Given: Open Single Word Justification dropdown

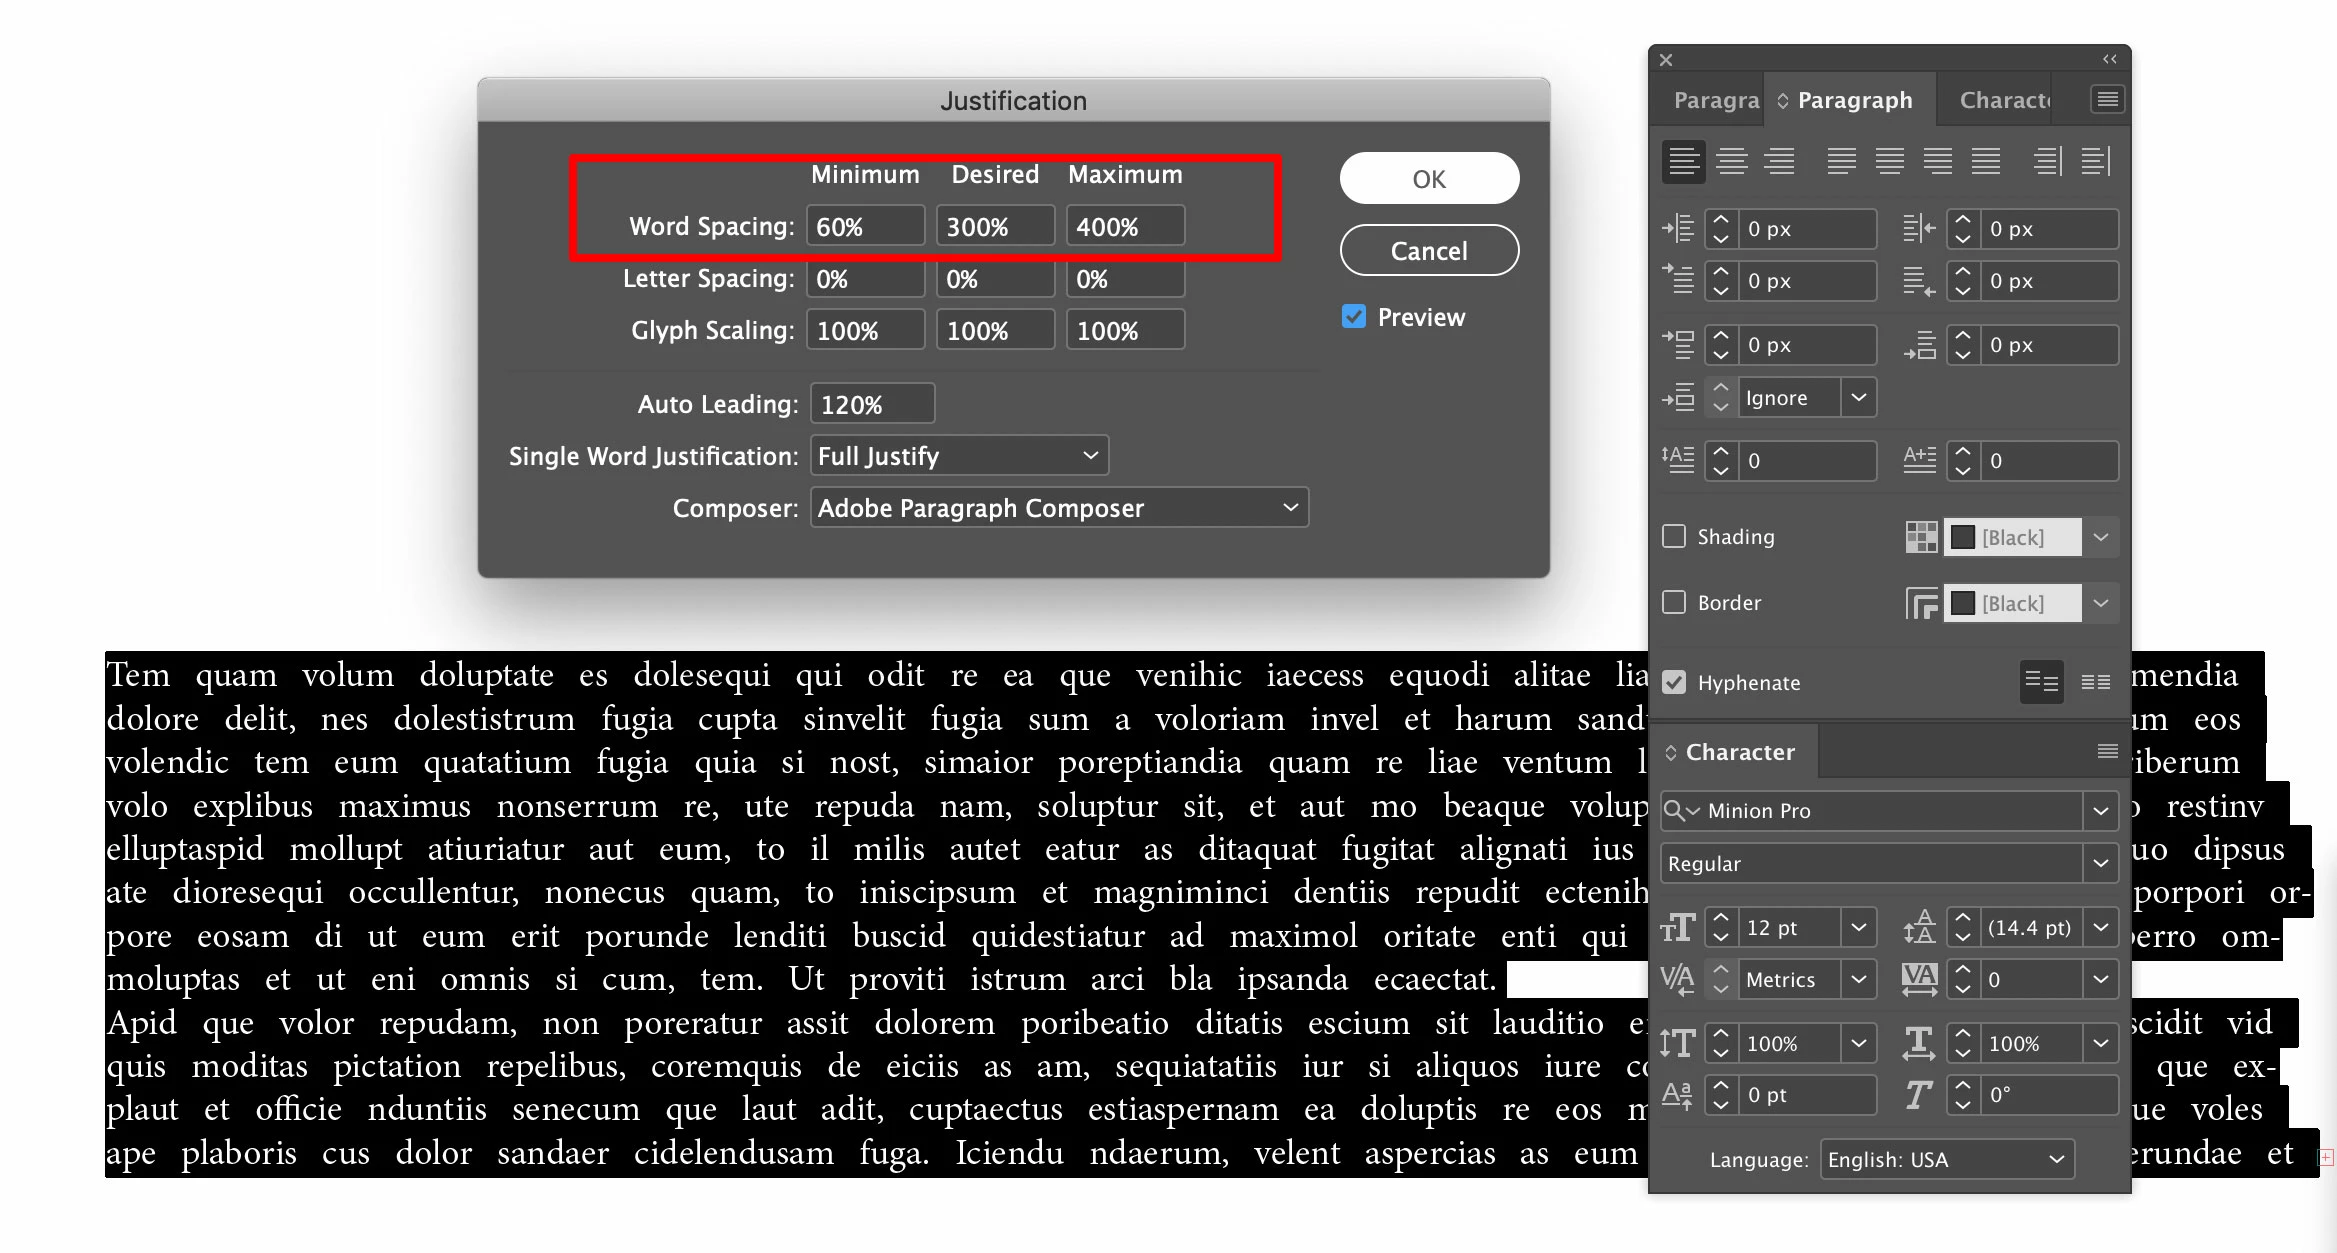Looking at the screenshot, I should point(958,456).
